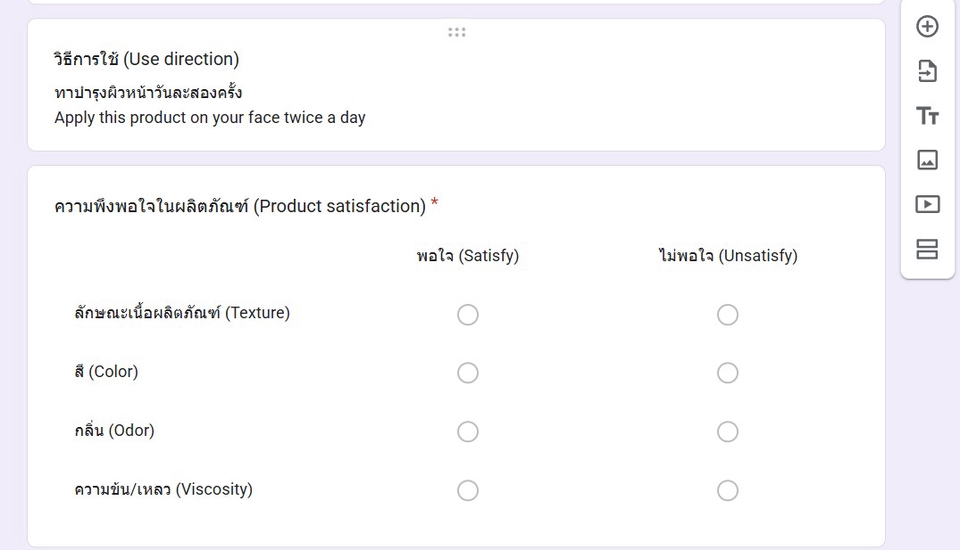The height and width of the screenshot is (550, 960).
Task: Click the Import questions icon
Action: pos(927,71)
